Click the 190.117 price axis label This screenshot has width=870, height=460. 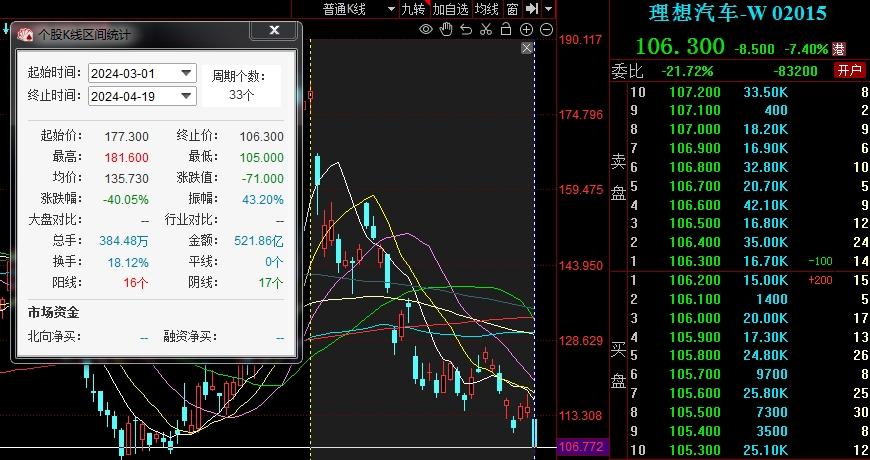pos(581,40)
